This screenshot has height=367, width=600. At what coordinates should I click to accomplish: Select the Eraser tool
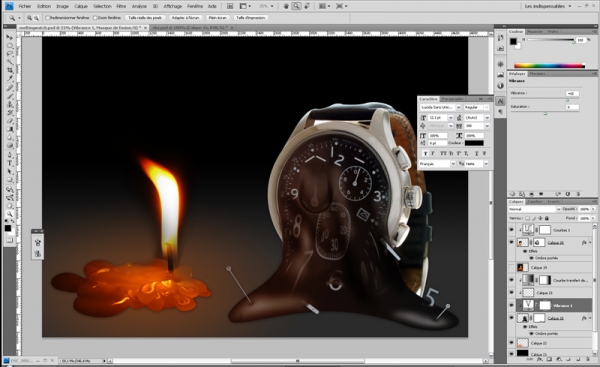click(x=10, y=121)
